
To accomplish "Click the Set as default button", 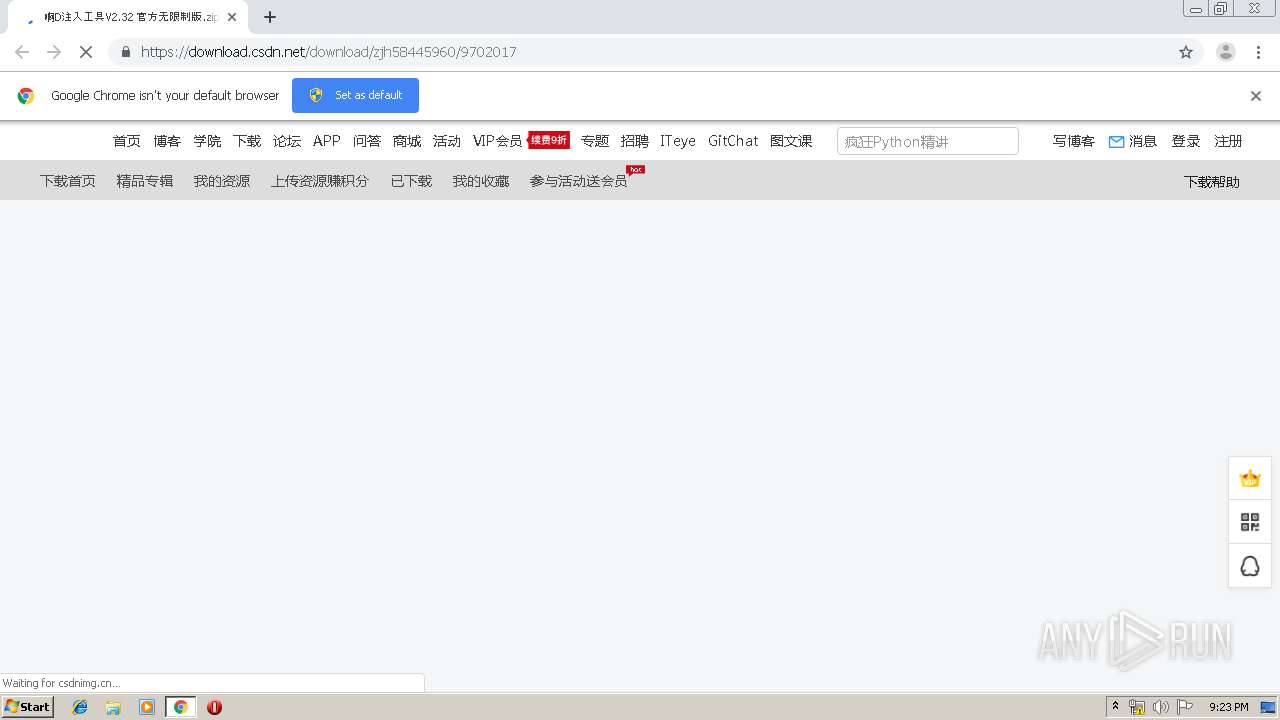I will pos(355,95).
